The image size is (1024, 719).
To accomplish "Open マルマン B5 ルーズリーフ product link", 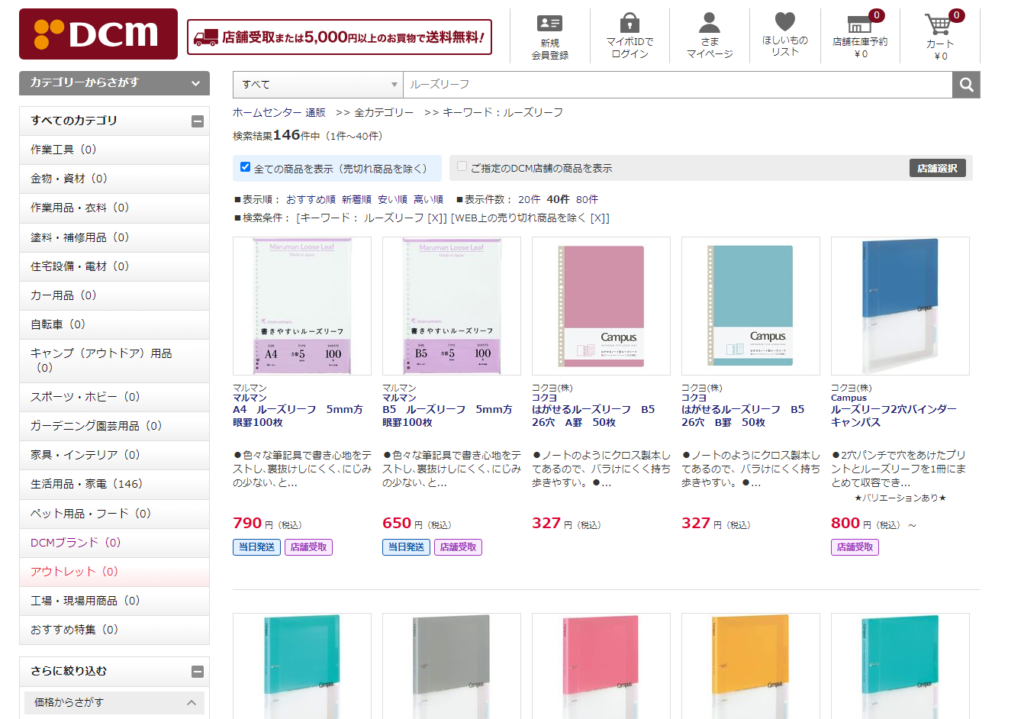I will coord(448,416).
